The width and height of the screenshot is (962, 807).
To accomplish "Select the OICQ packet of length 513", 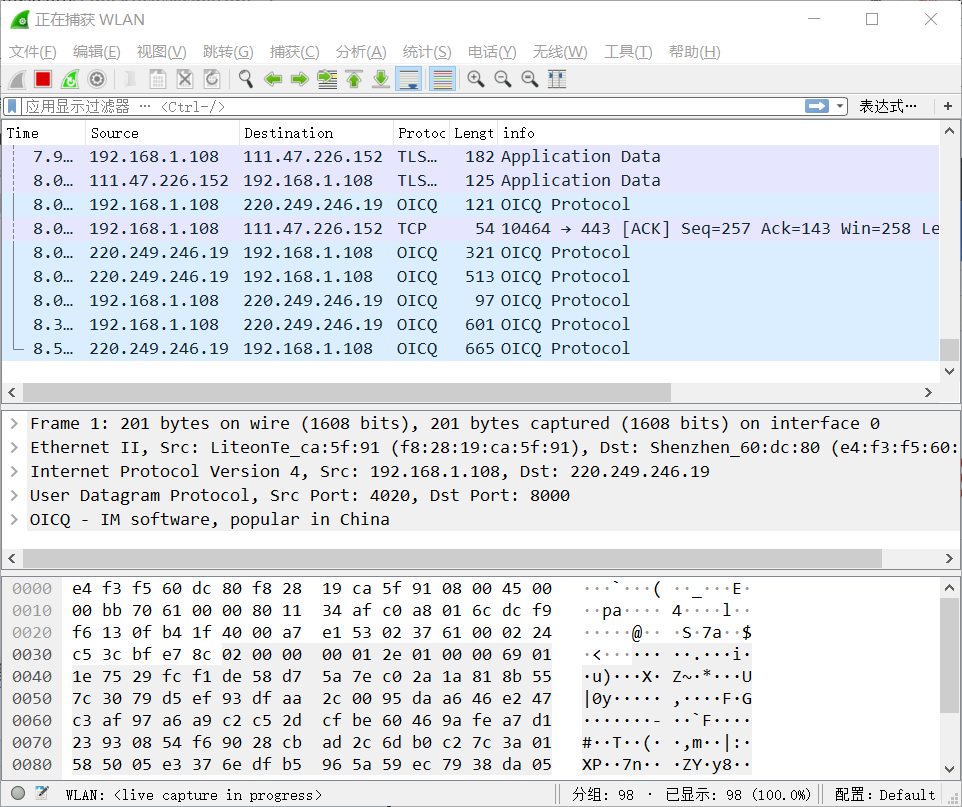I will [471, 277].
